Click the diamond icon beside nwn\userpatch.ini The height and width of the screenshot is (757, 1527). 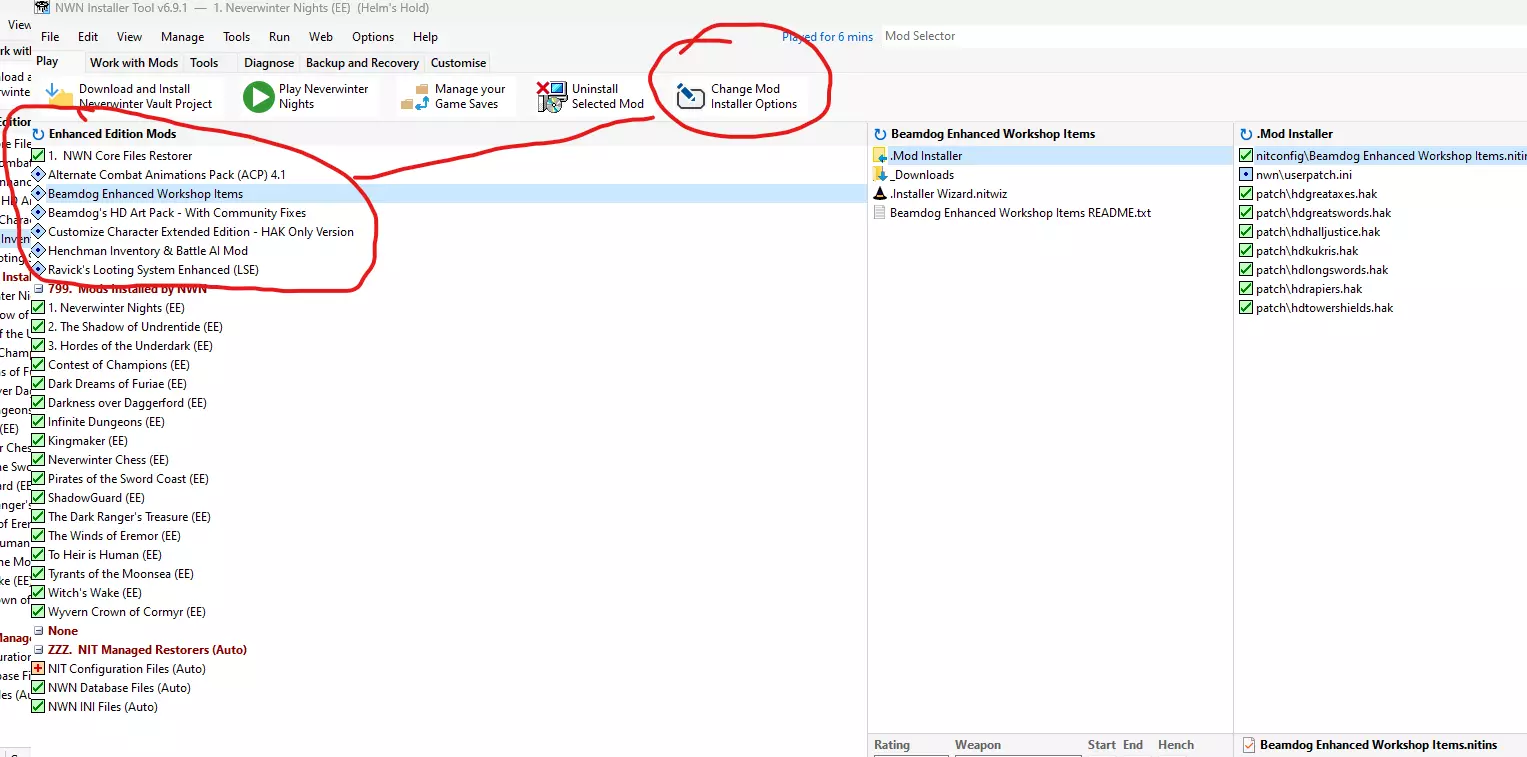pyautogui.click(x=1246, y=175)
